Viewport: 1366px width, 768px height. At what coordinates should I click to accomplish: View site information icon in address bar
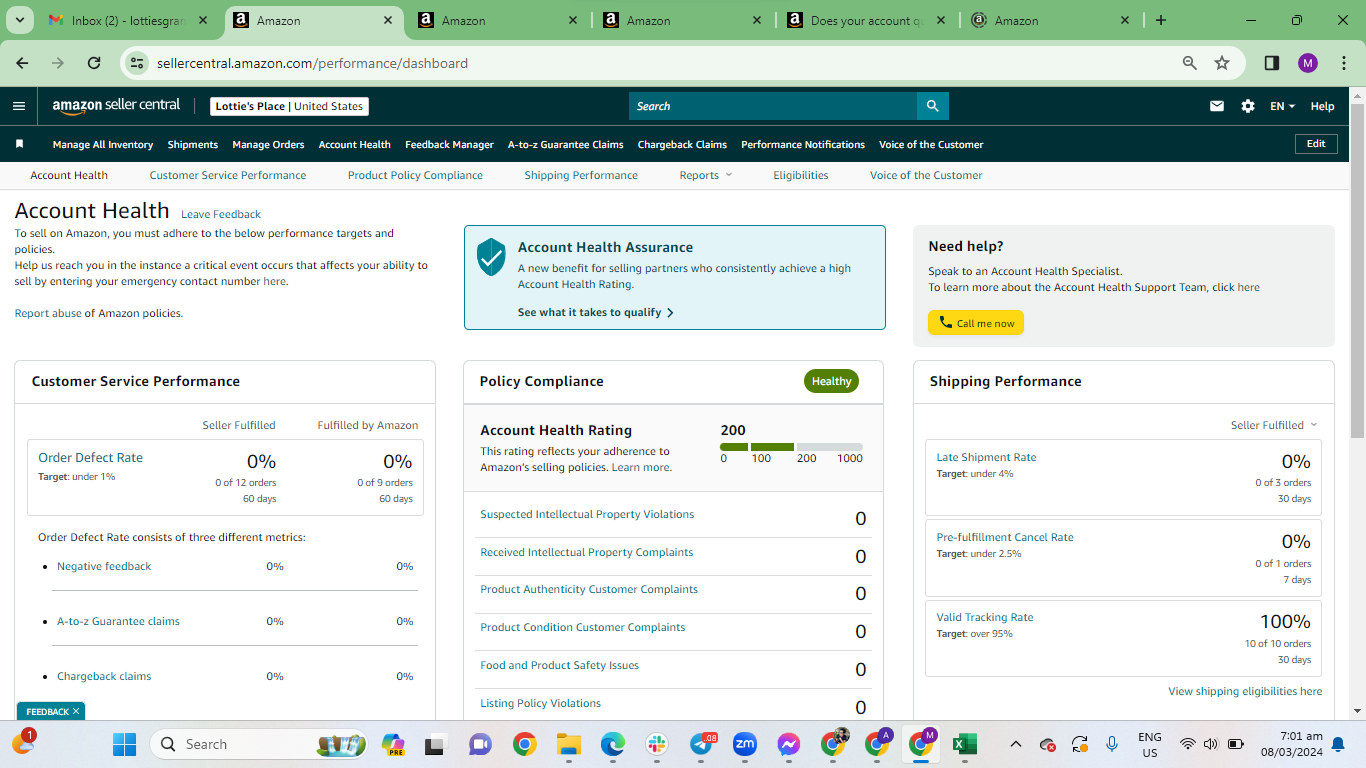click(x=138, y=63)
